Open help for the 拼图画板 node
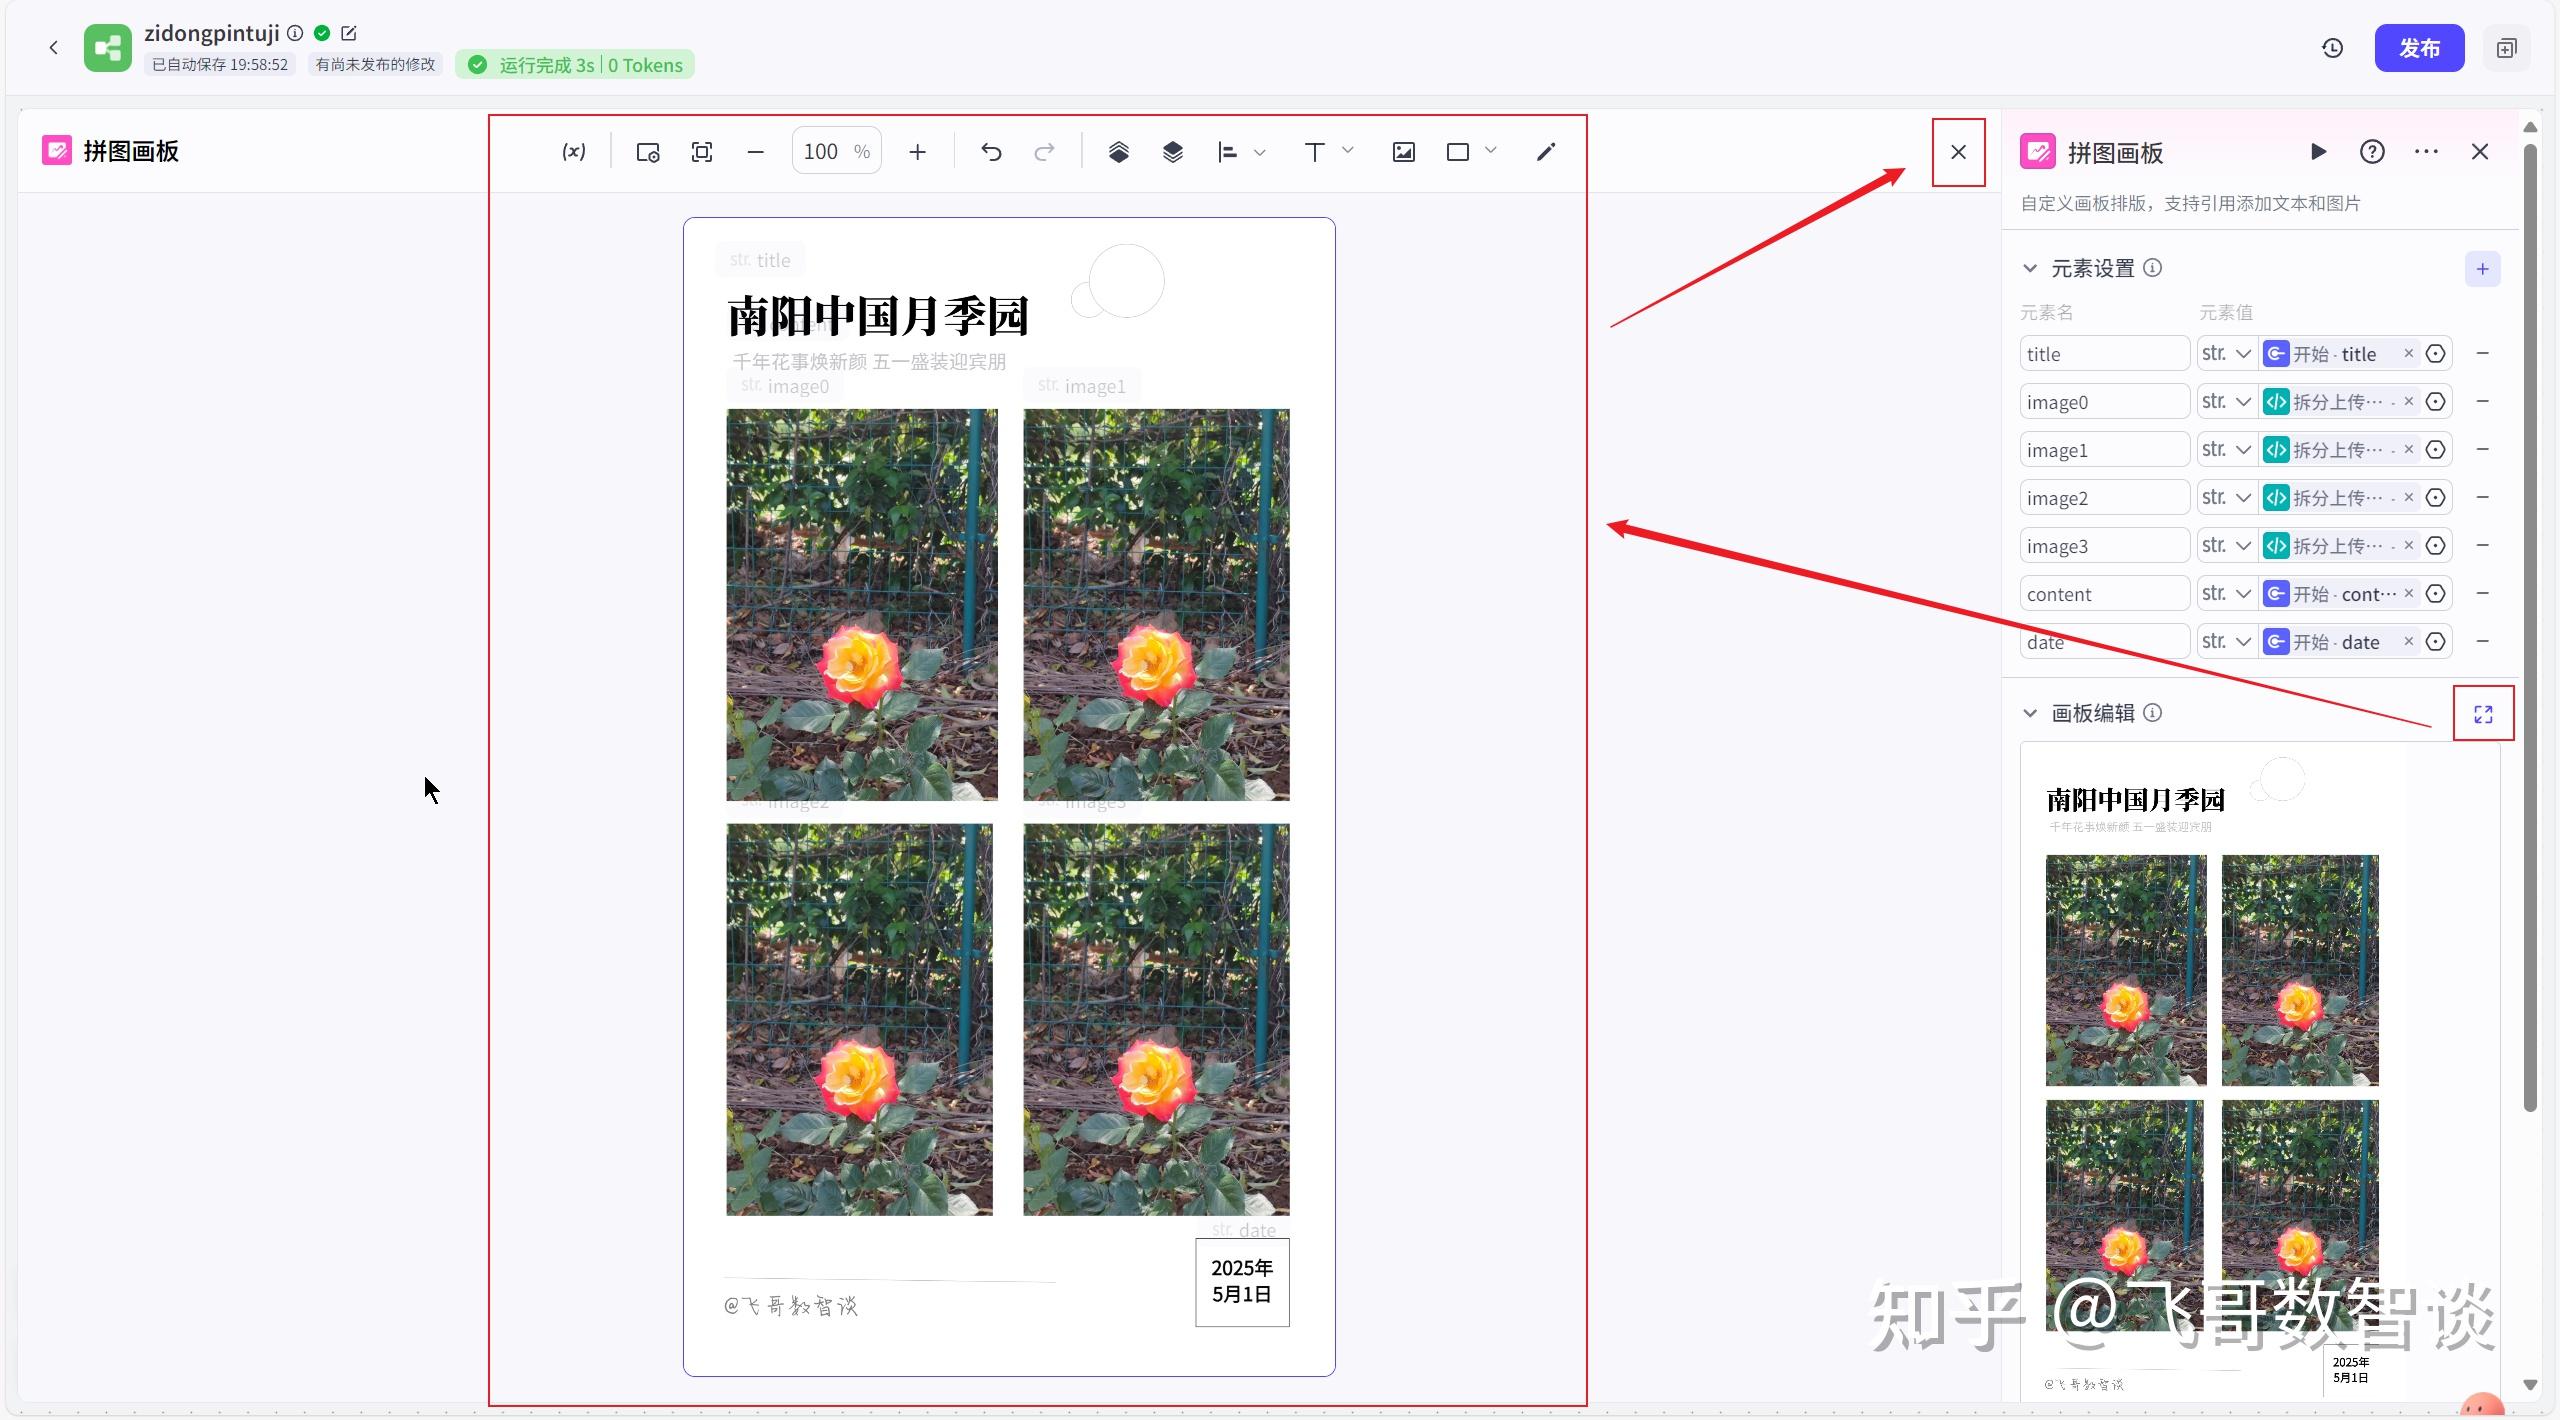 (x=2373, y=152)
